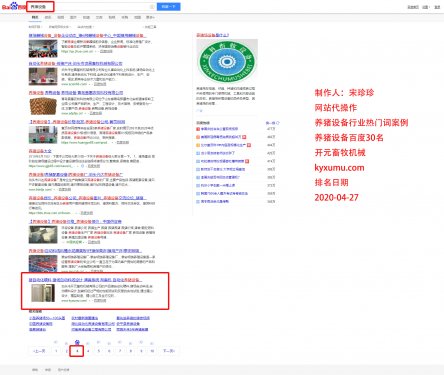Image resolution: width=444 pixels, height=375 pixels.
Task: Open the green circular company logo image
Action: pos(227,61)
